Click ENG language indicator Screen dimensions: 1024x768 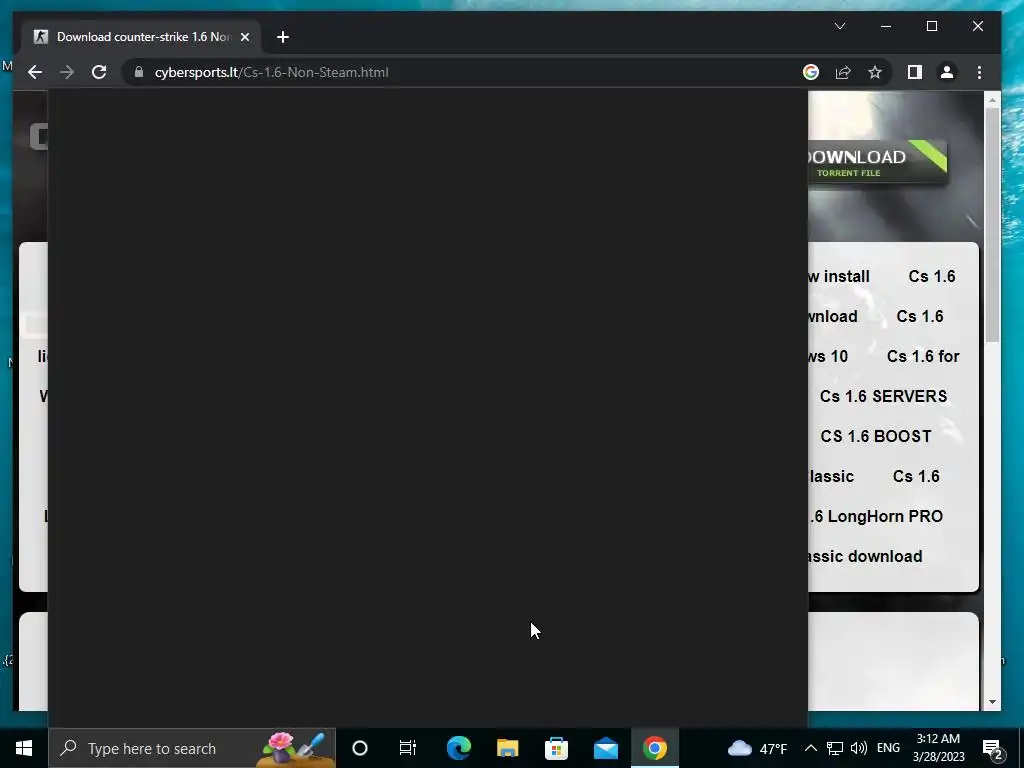coord(888,748)
